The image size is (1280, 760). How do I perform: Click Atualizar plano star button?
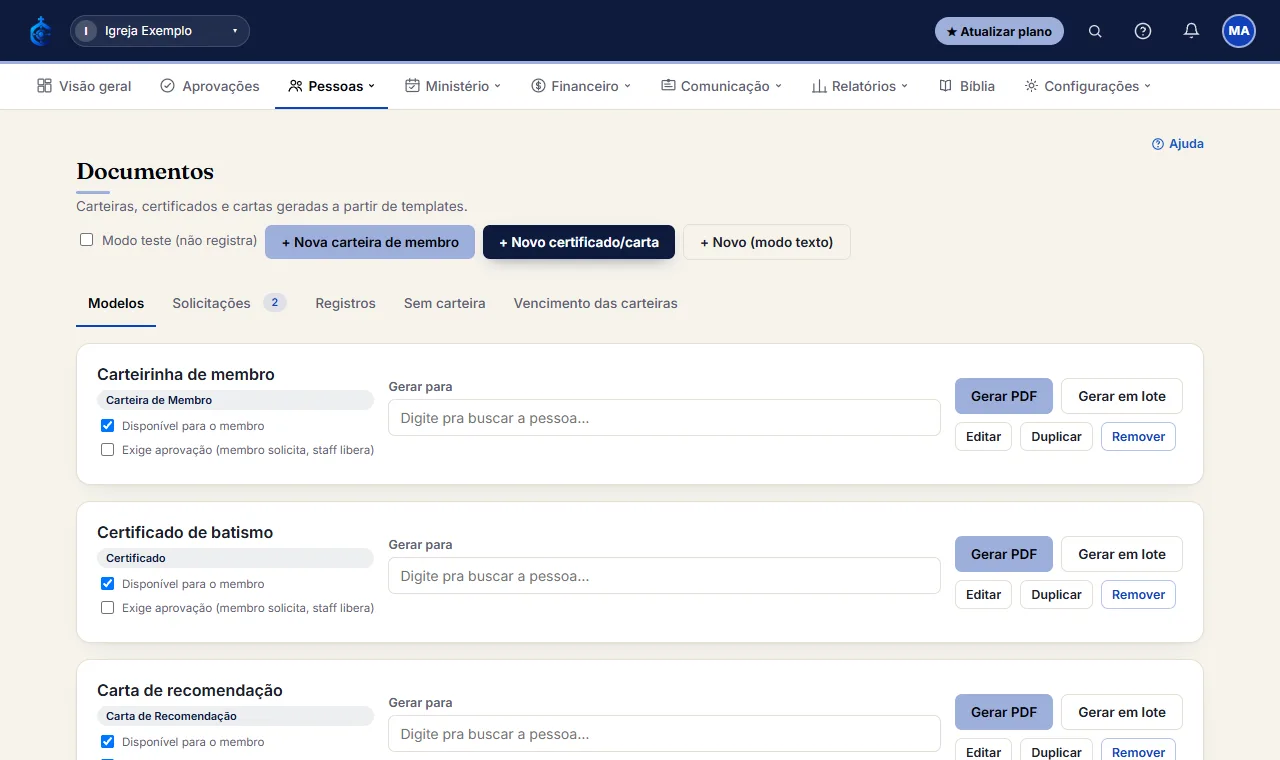pyautogui.click(x=999, y=31)
